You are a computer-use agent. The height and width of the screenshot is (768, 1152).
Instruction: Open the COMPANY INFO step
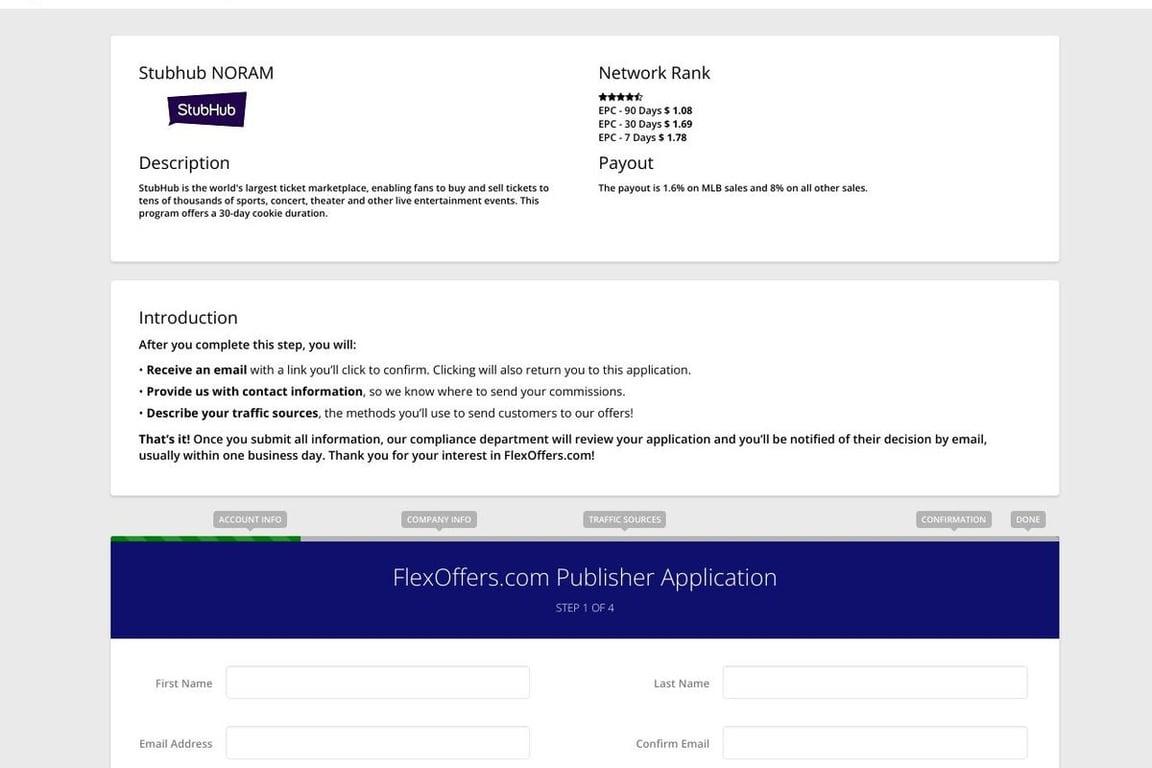pyautogui.click(x=438, y=517)
